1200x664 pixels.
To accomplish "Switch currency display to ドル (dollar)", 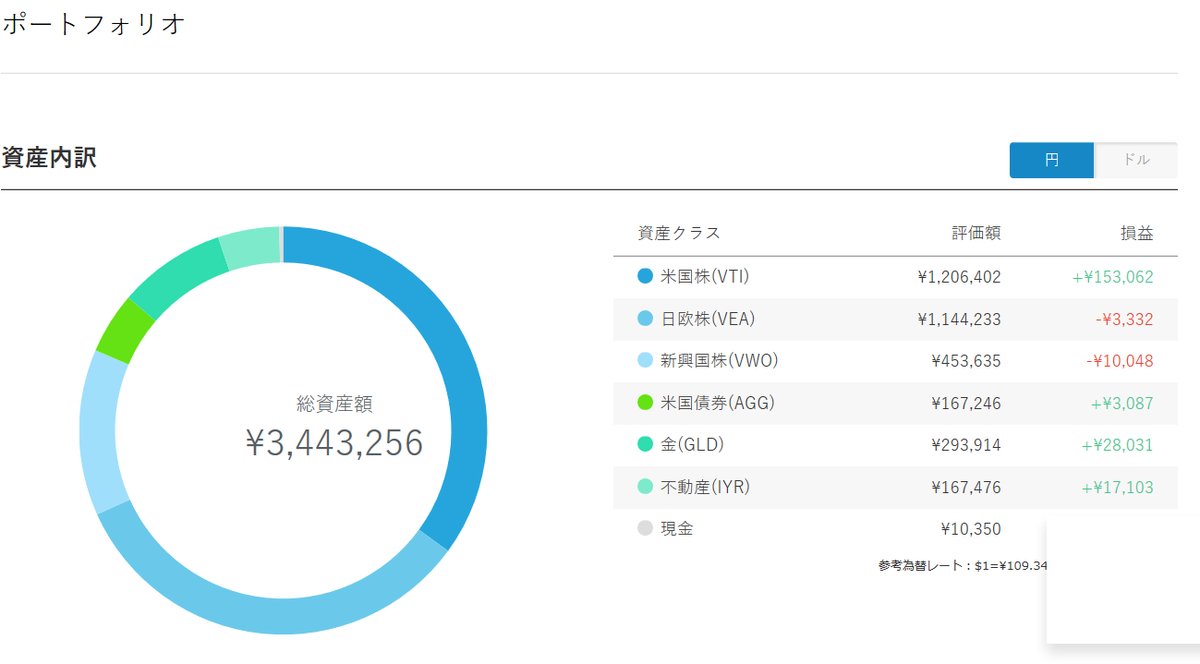I will [1136, 160].
